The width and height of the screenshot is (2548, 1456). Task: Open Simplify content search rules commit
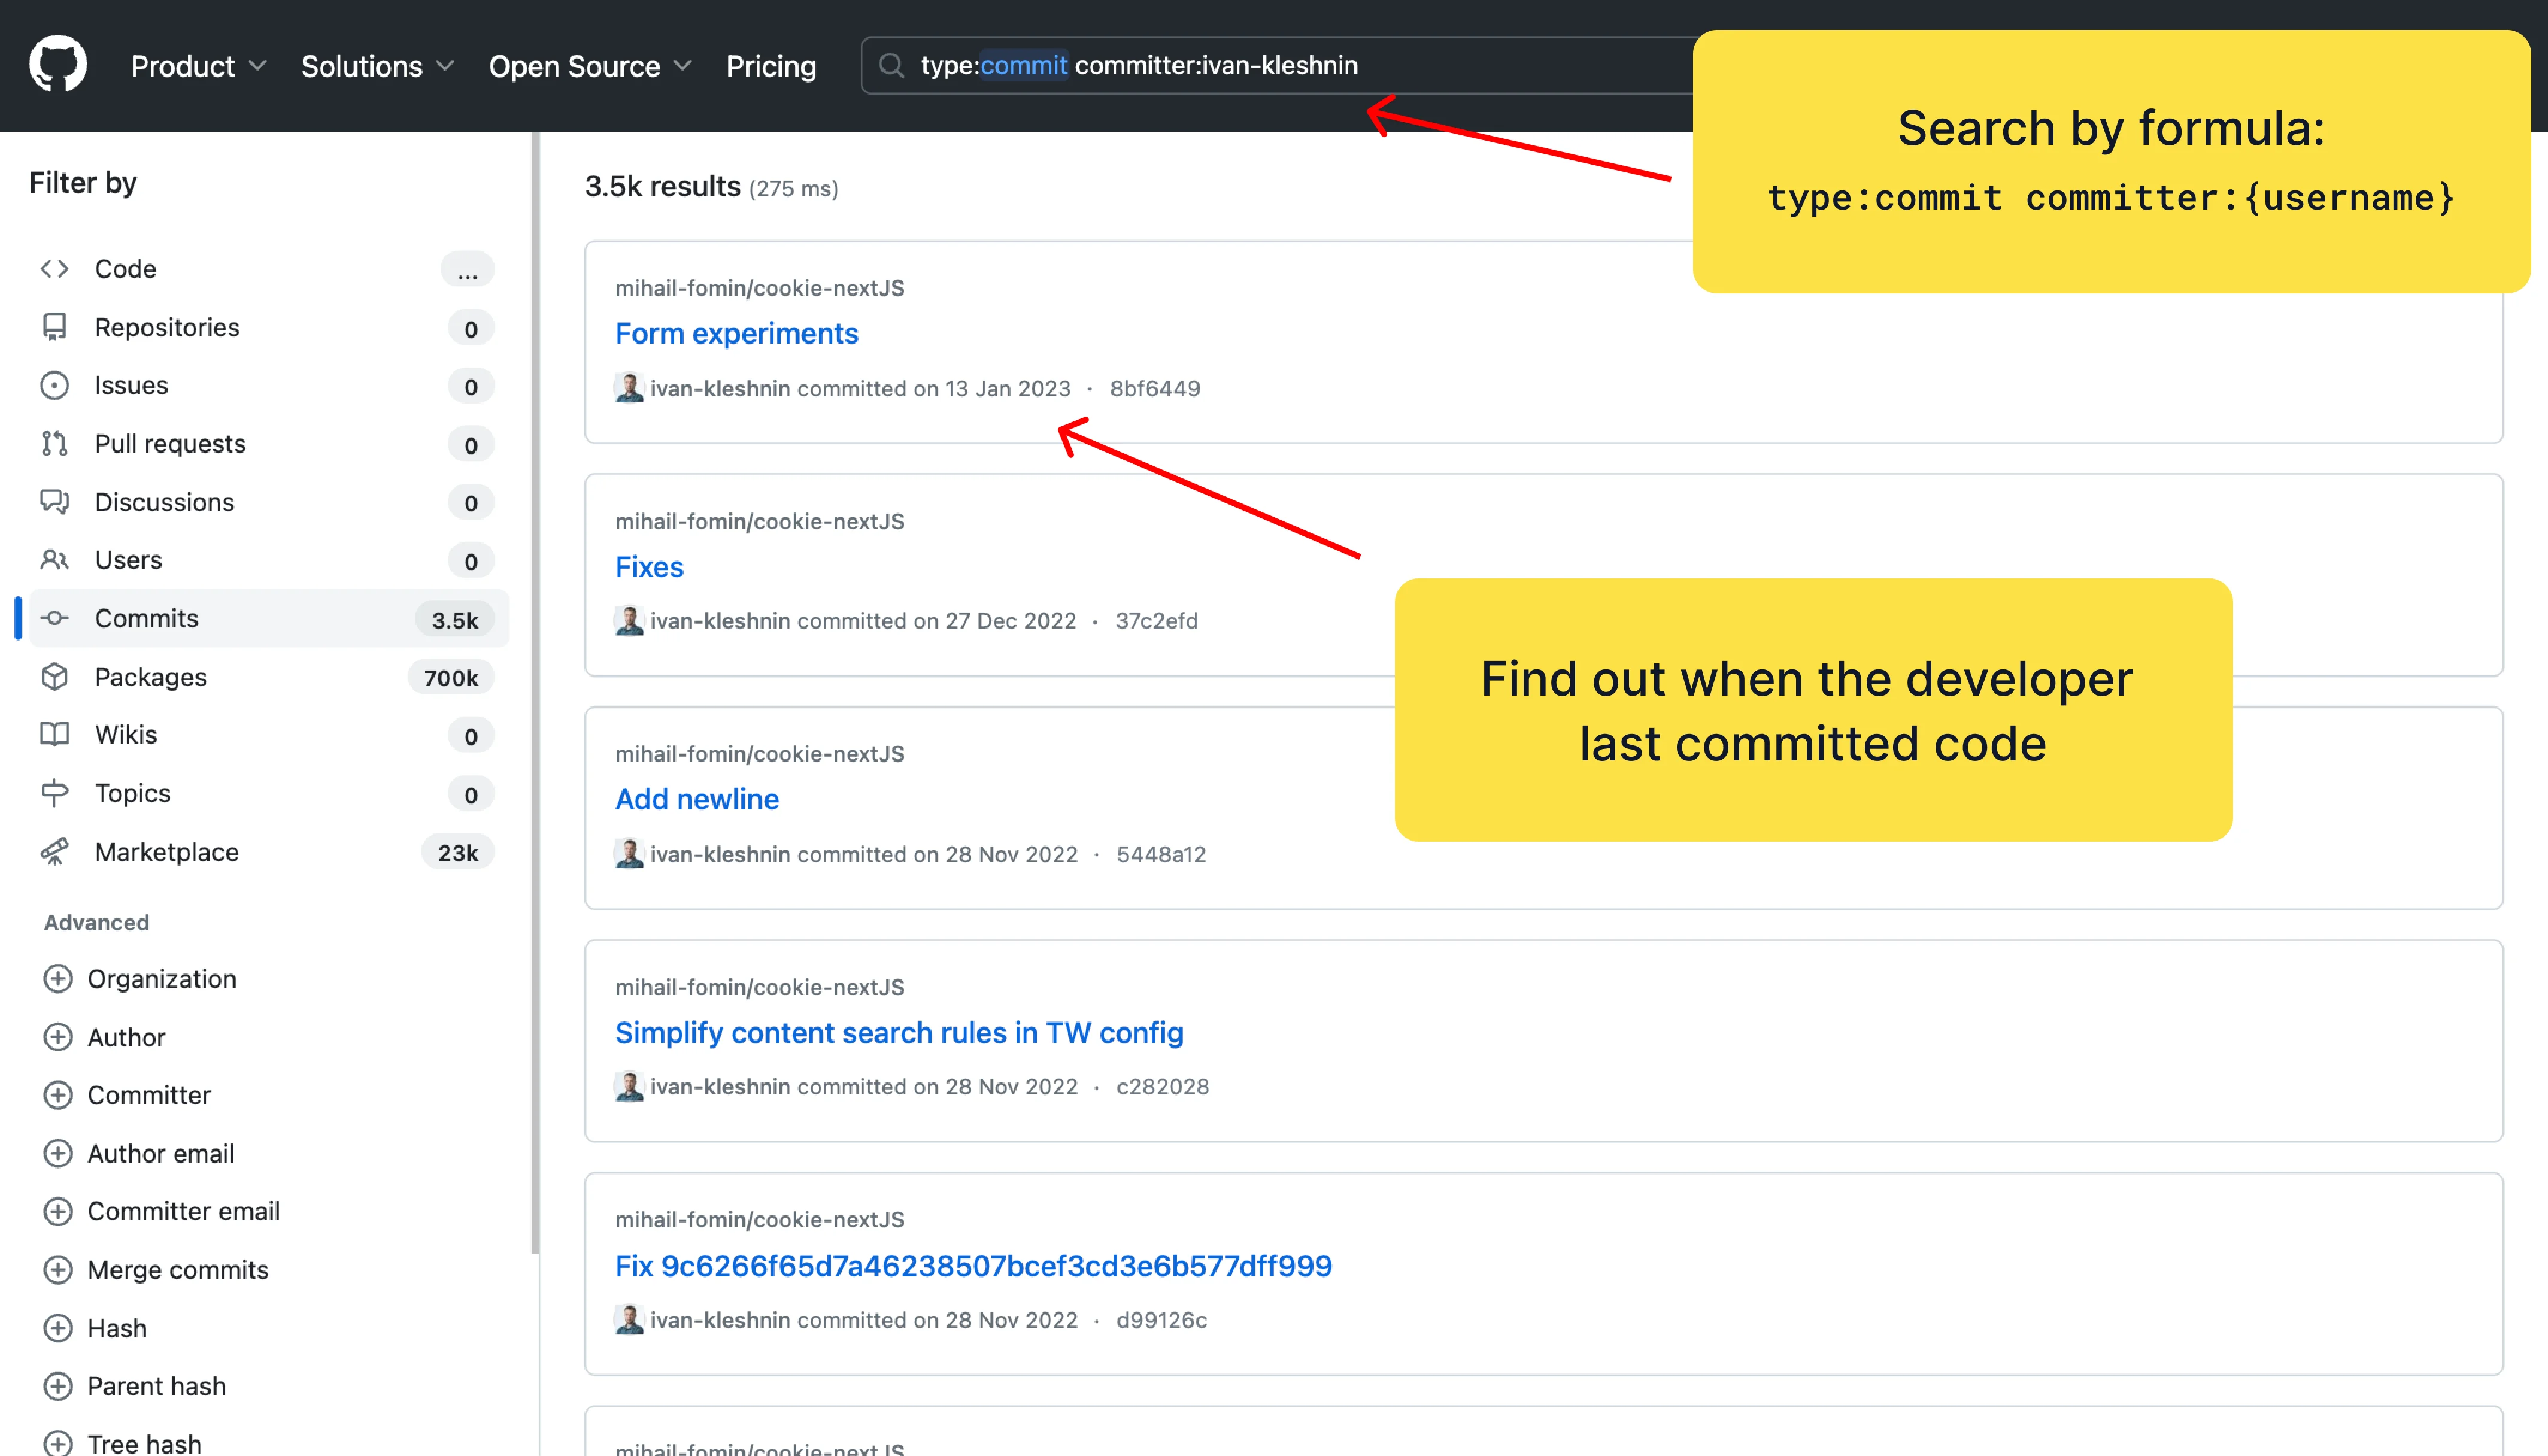(898, 1033)
